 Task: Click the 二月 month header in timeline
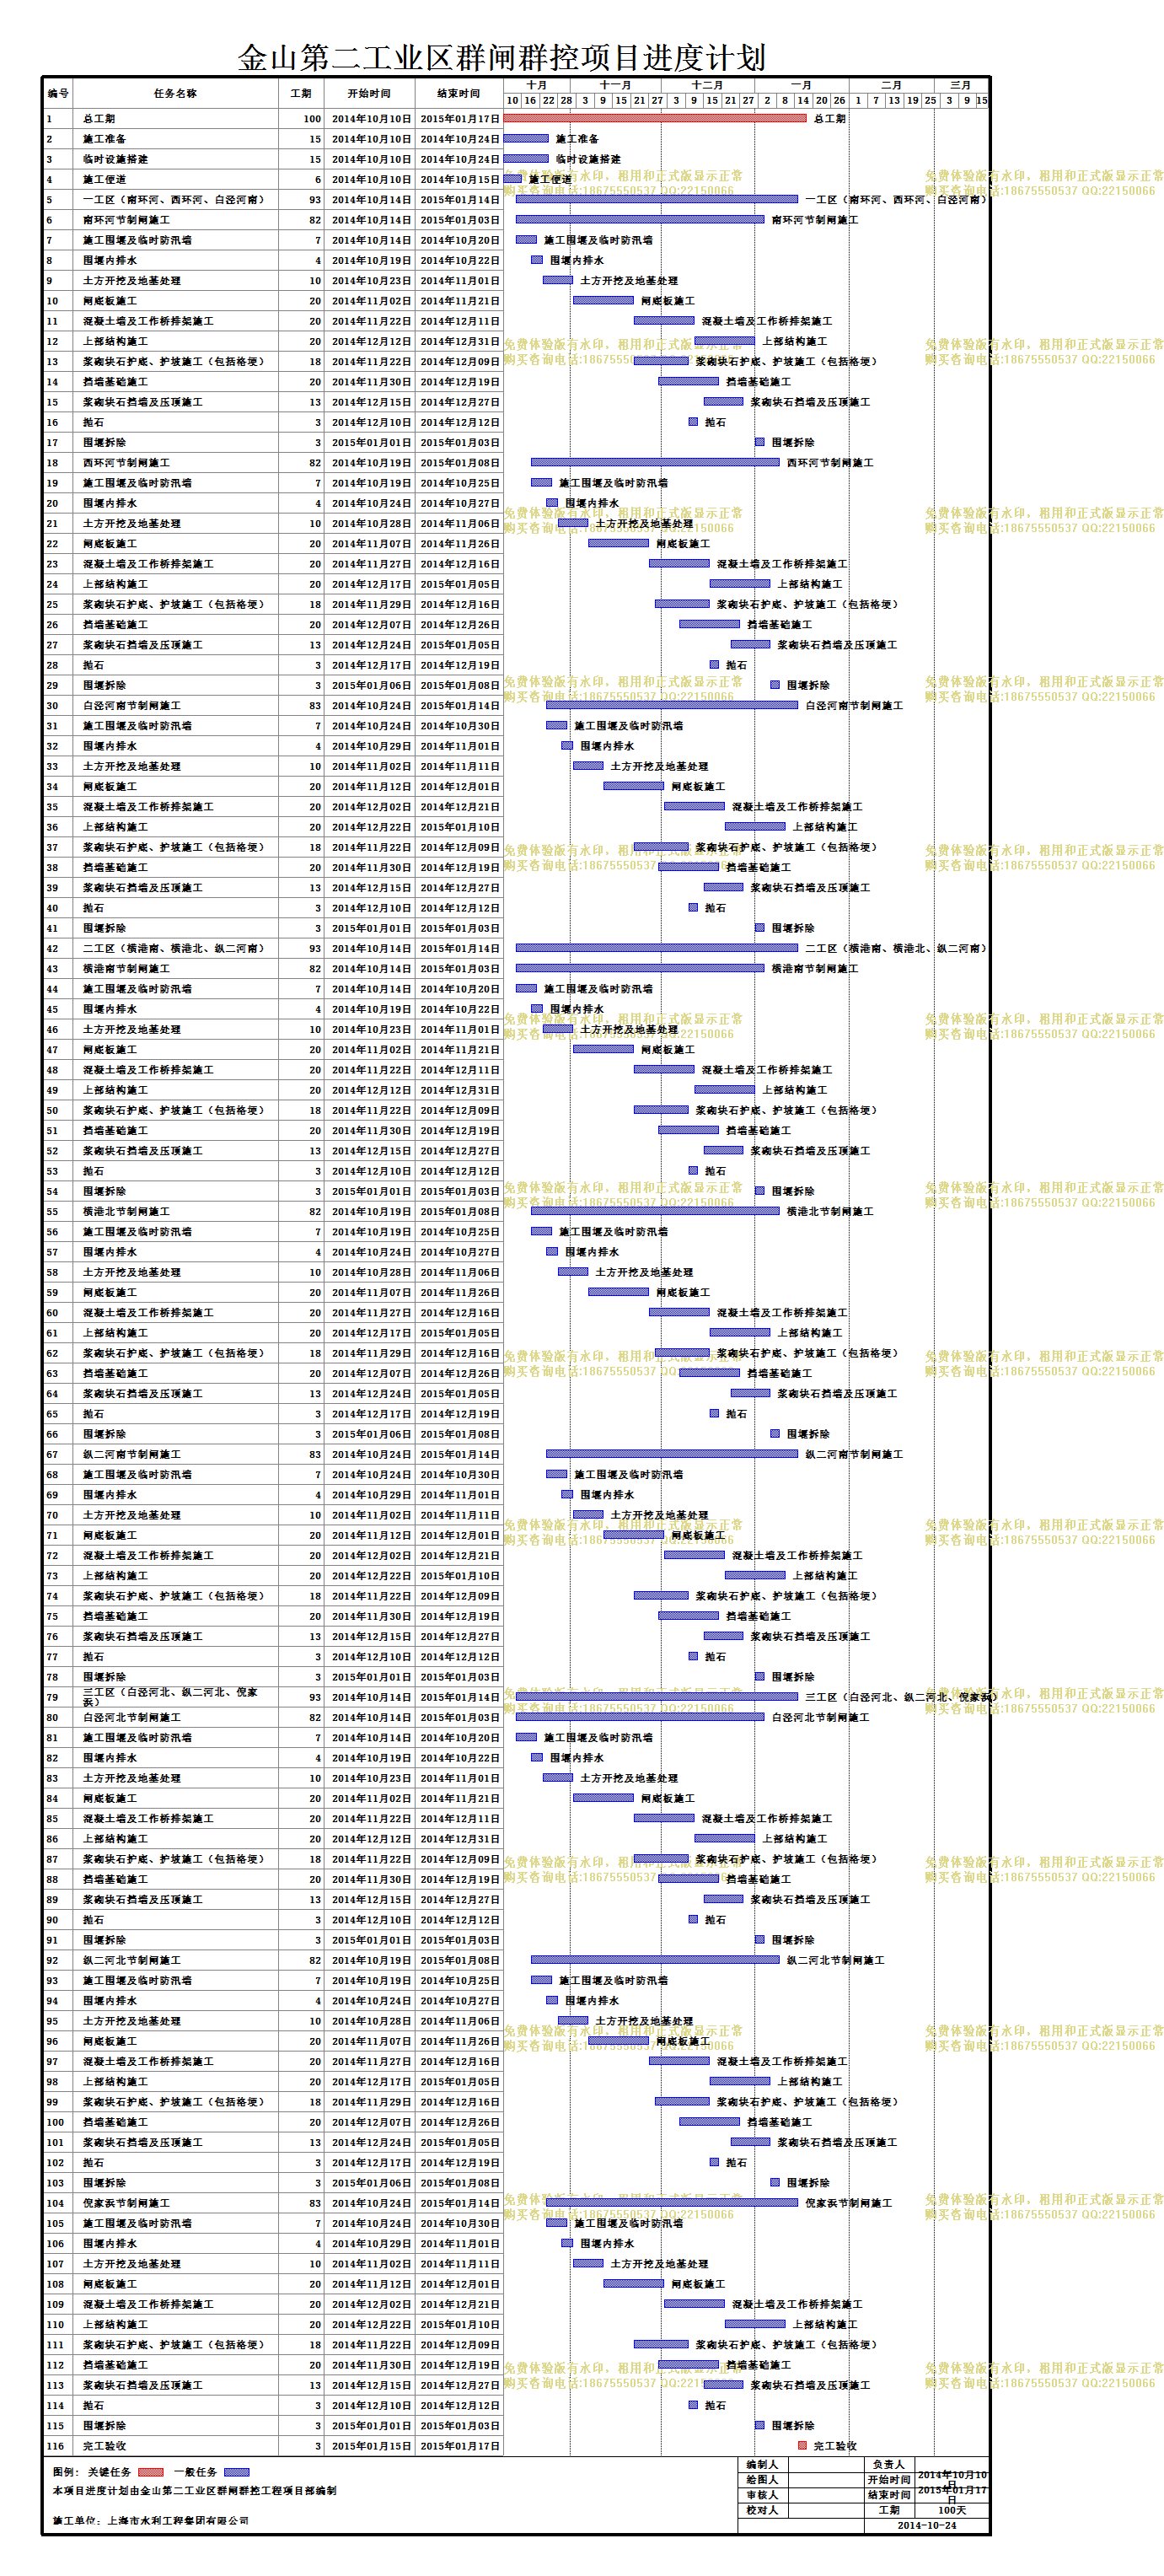892,85
